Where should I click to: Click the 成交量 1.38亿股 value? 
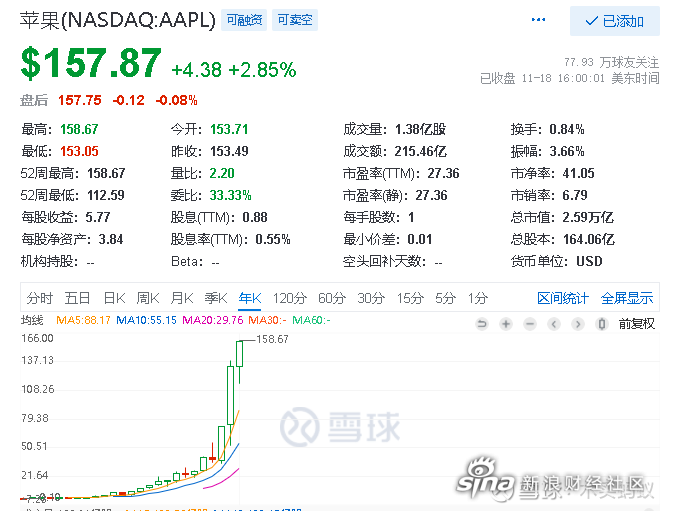(420, 129)
